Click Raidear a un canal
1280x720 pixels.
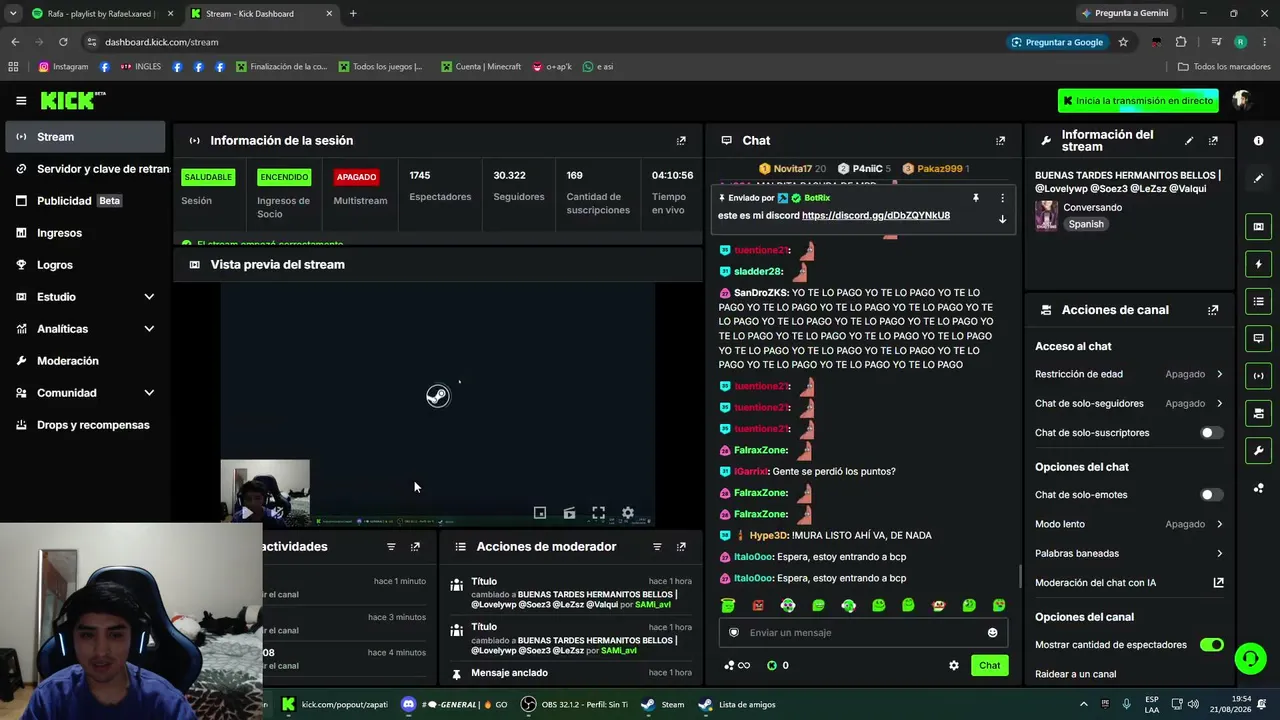point(1075,674)
